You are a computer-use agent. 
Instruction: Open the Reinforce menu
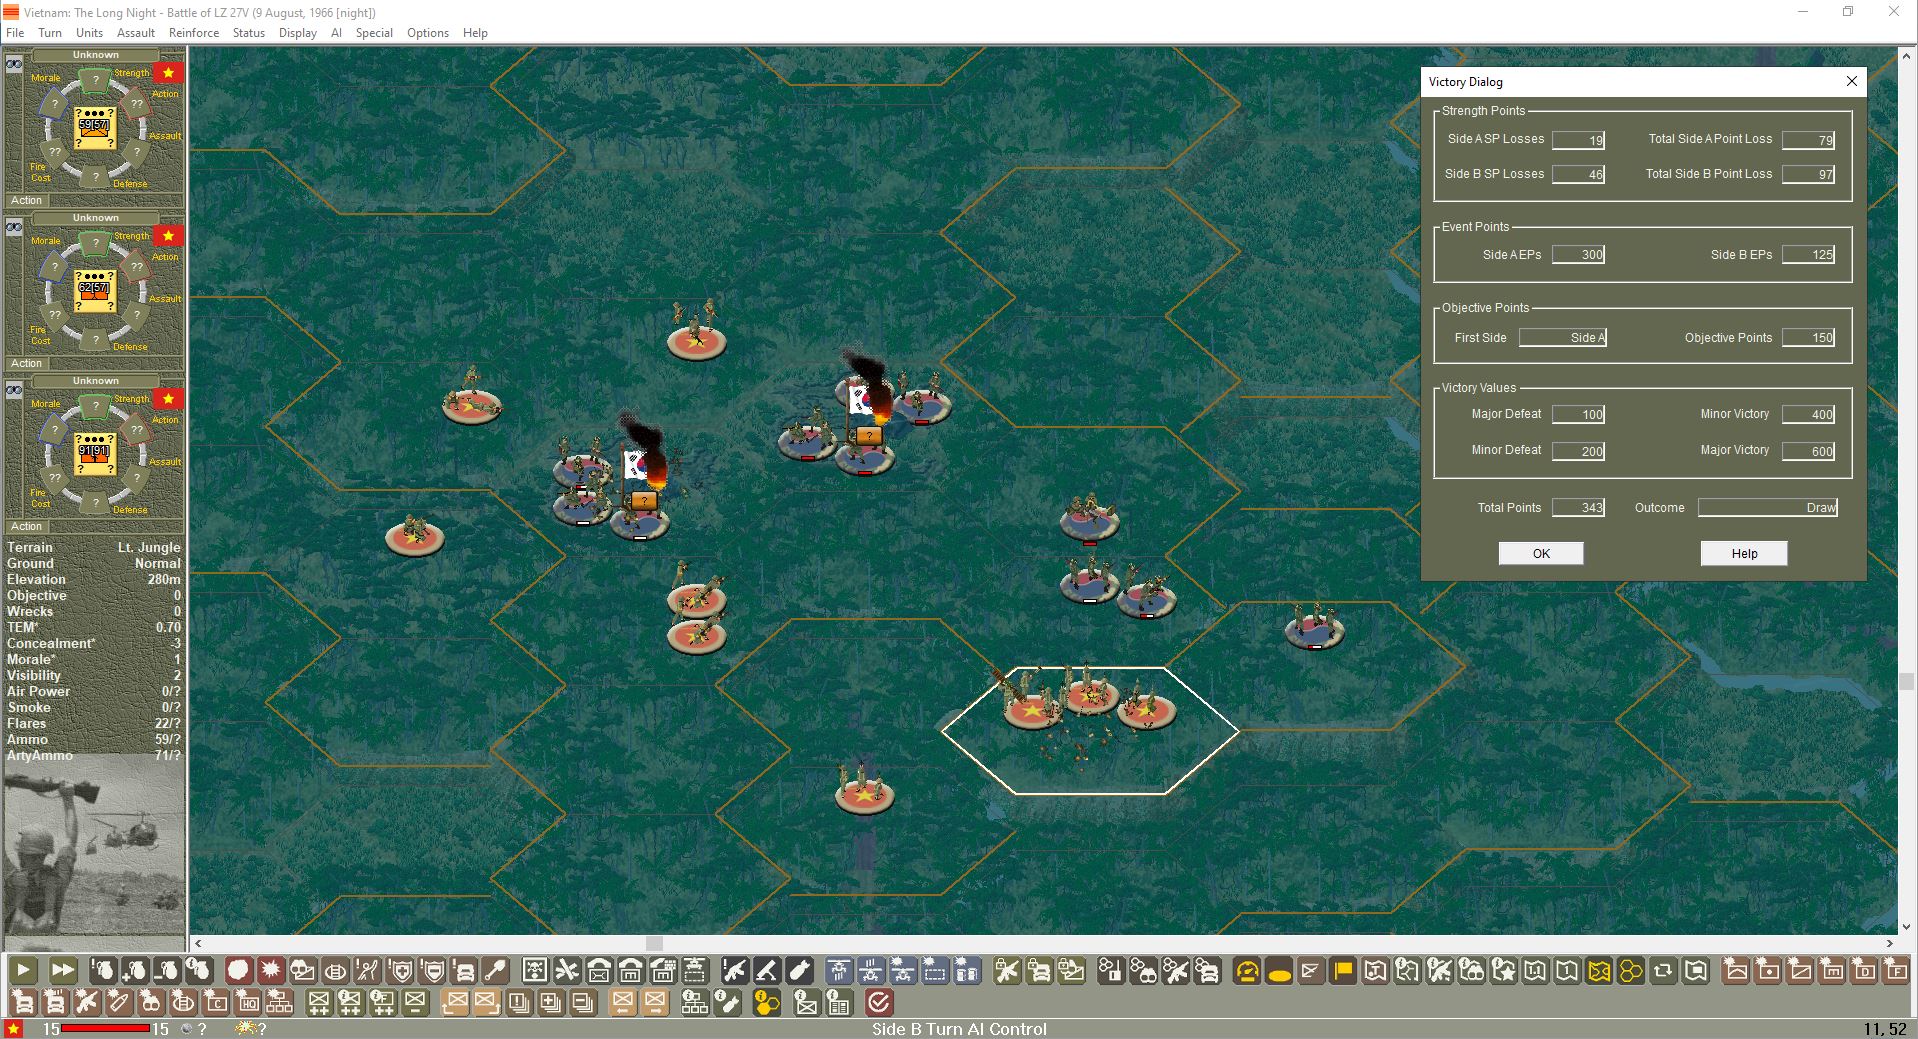point(194,33)
